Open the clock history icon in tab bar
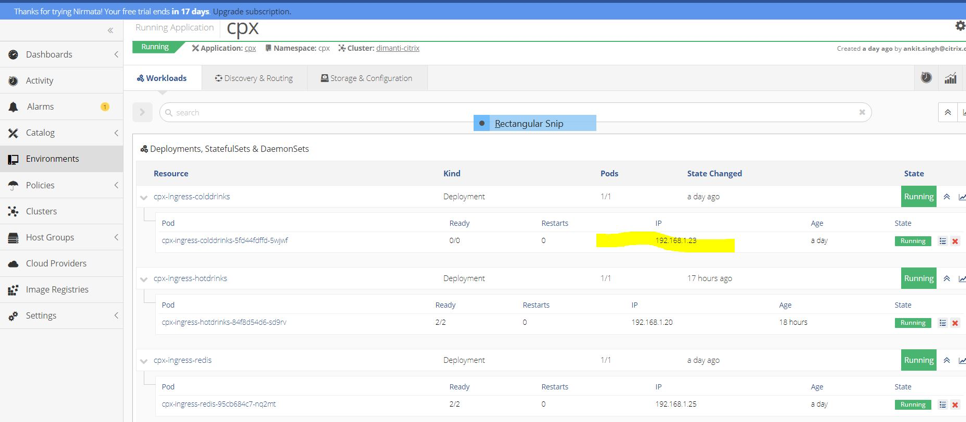Screen dimensions: 966x422 (x=926, y=78)
